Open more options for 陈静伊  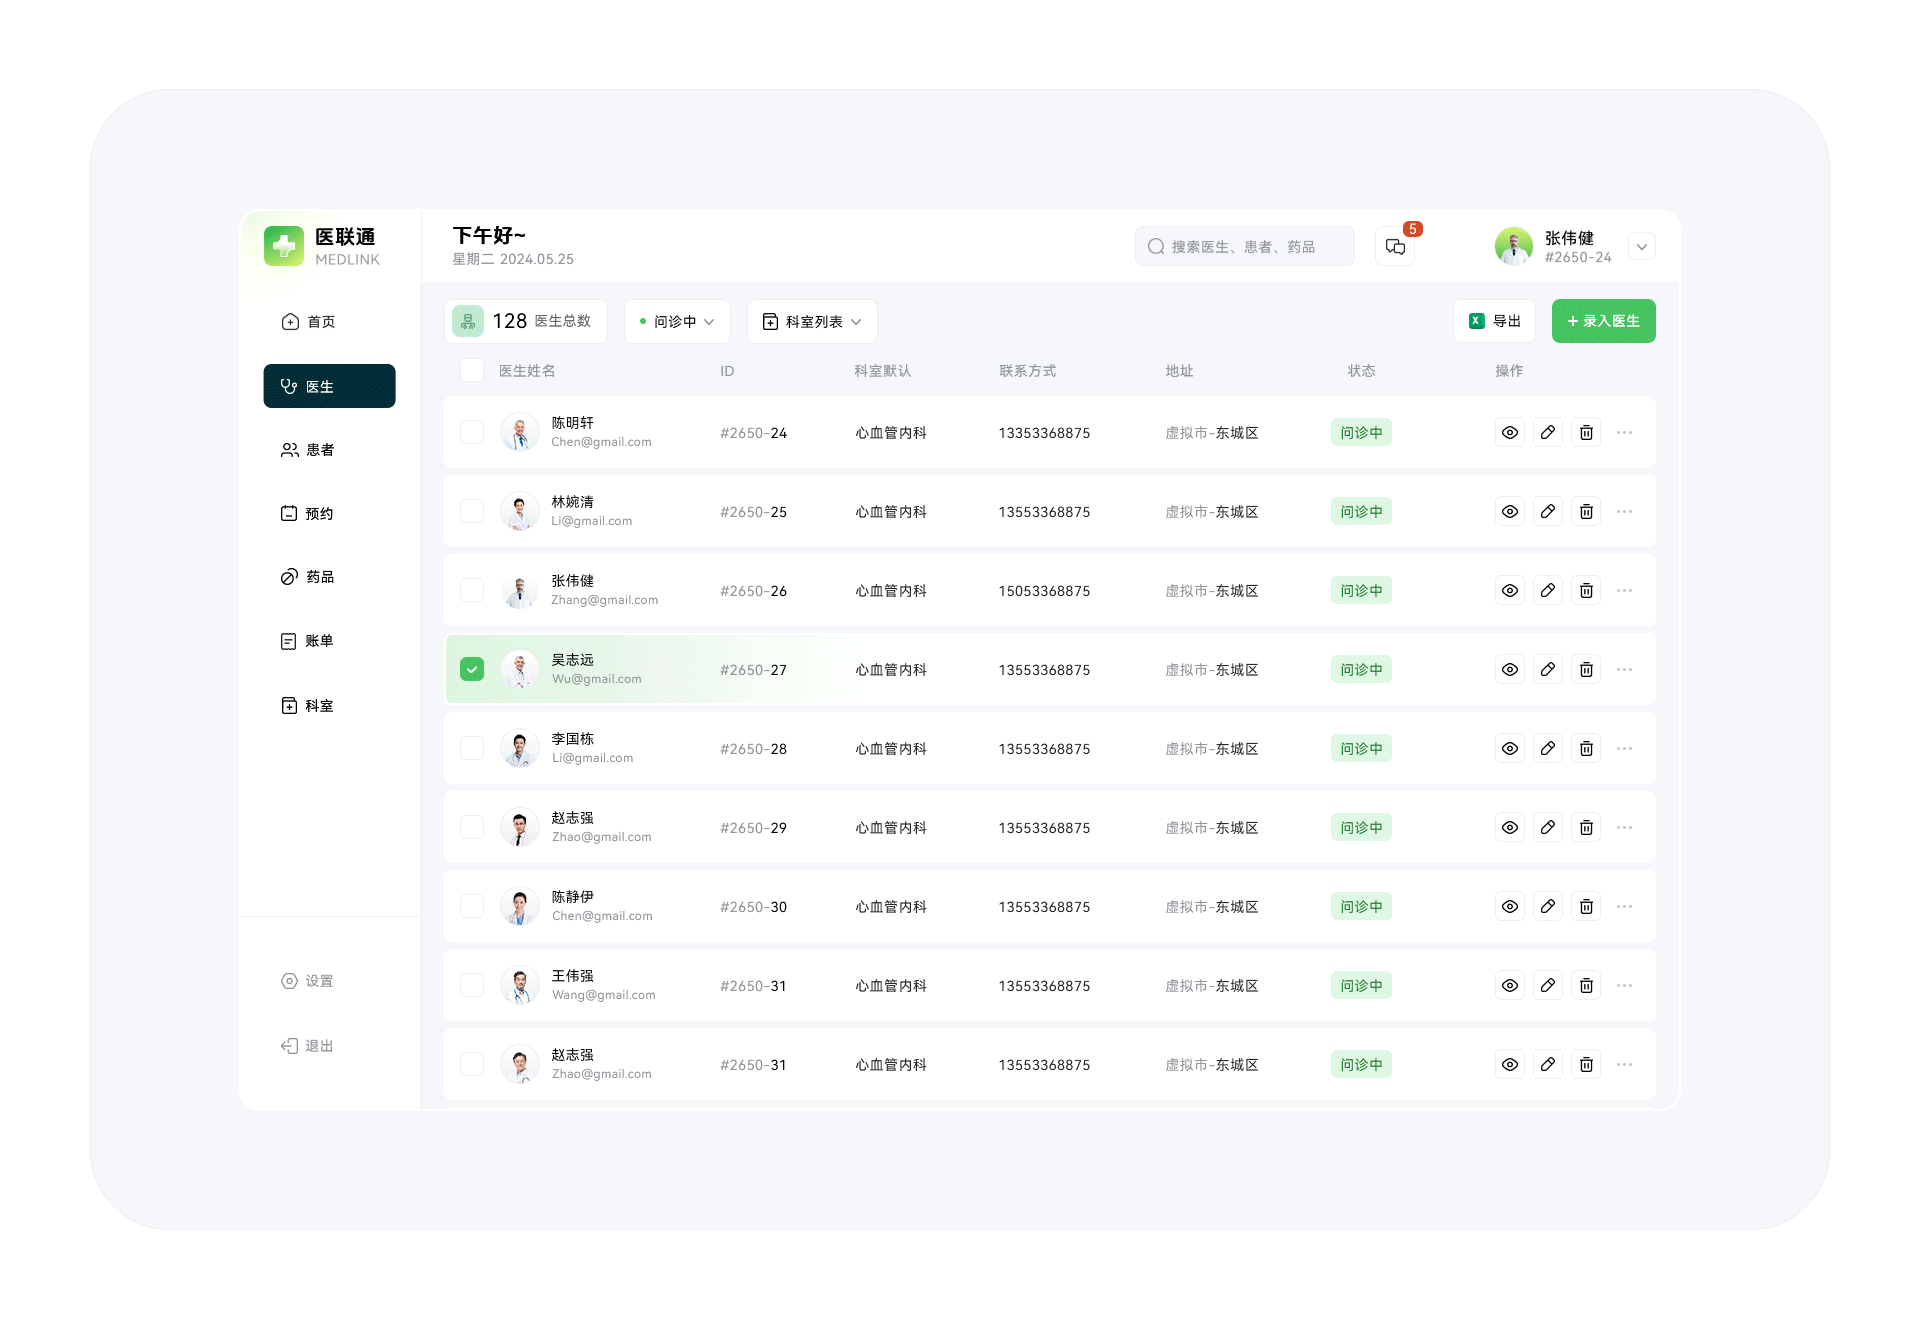coord(1624,907)
